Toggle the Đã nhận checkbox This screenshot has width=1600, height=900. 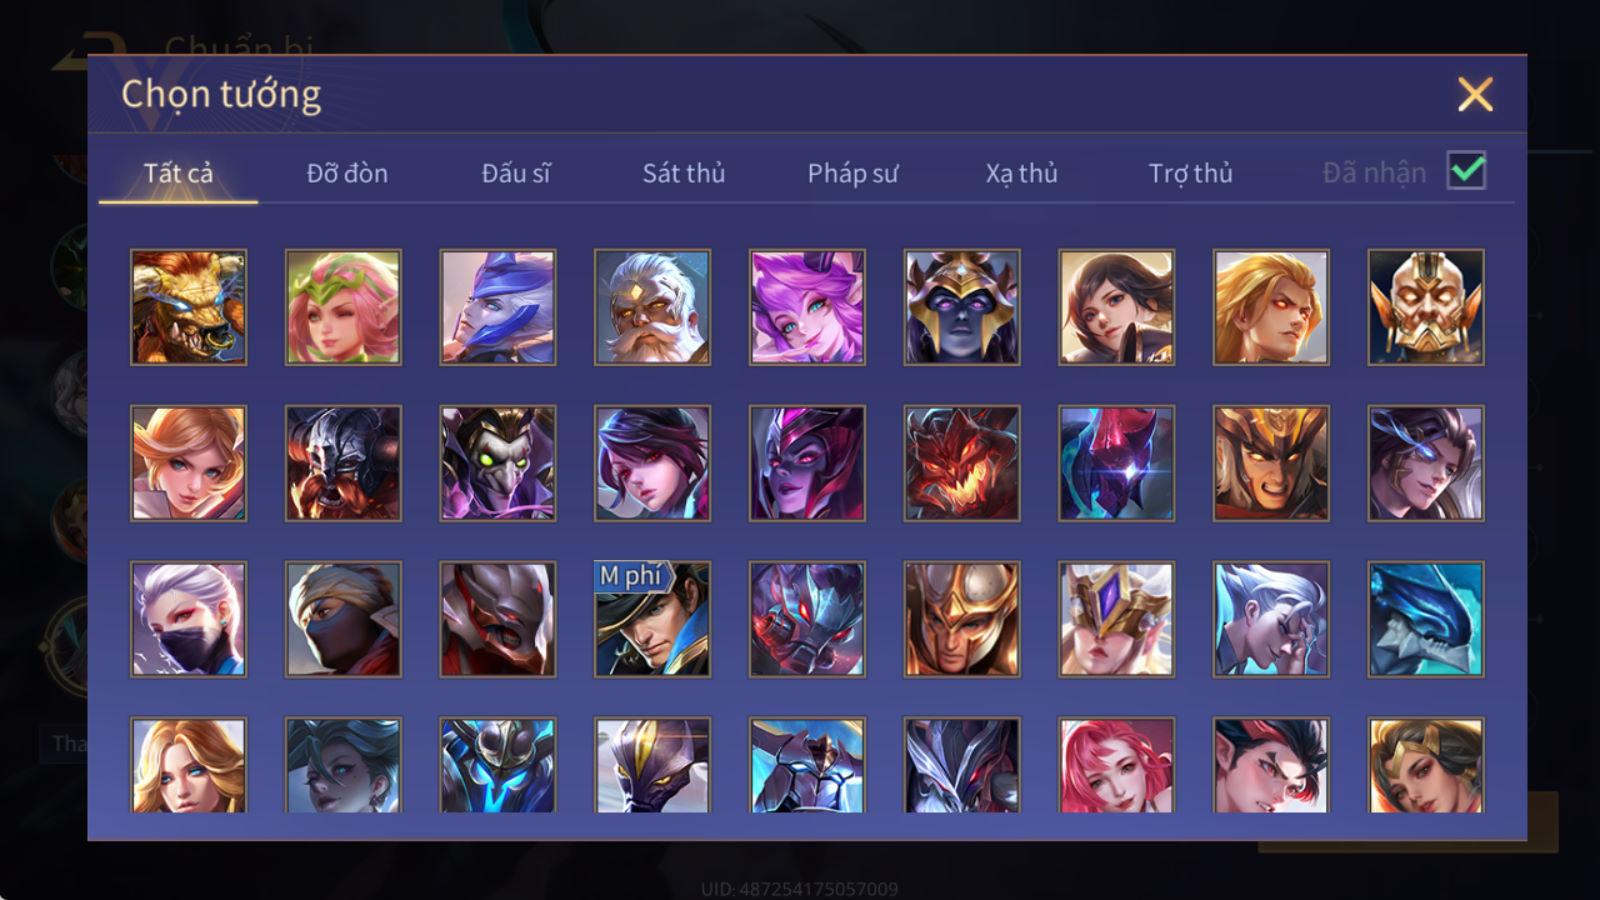1467,171
